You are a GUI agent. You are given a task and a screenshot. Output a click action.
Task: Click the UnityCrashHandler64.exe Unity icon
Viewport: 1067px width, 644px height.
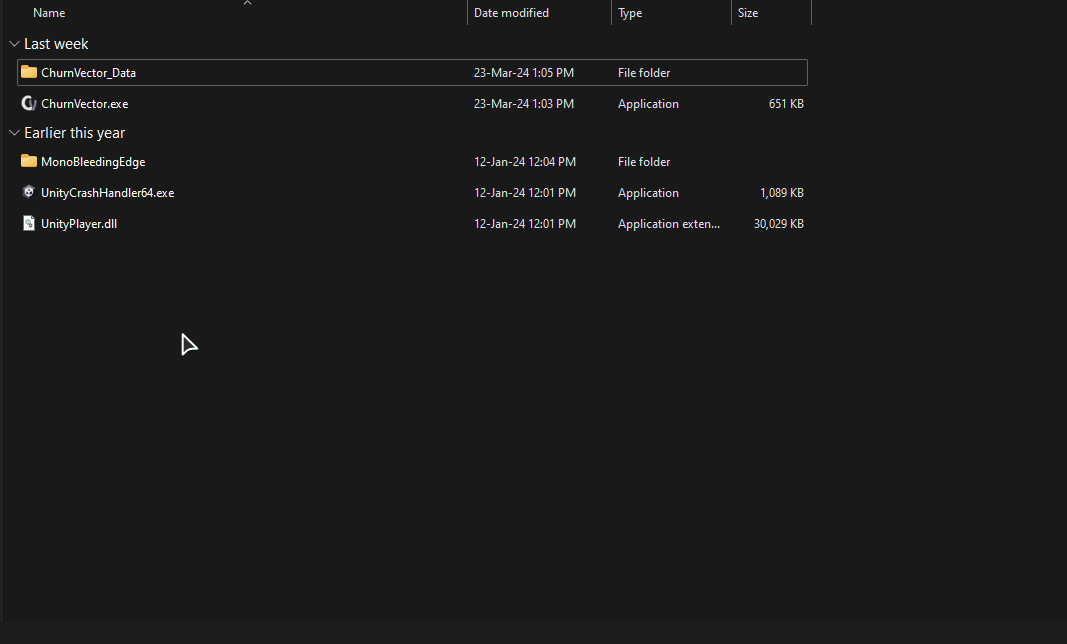[x=29, y=193]
